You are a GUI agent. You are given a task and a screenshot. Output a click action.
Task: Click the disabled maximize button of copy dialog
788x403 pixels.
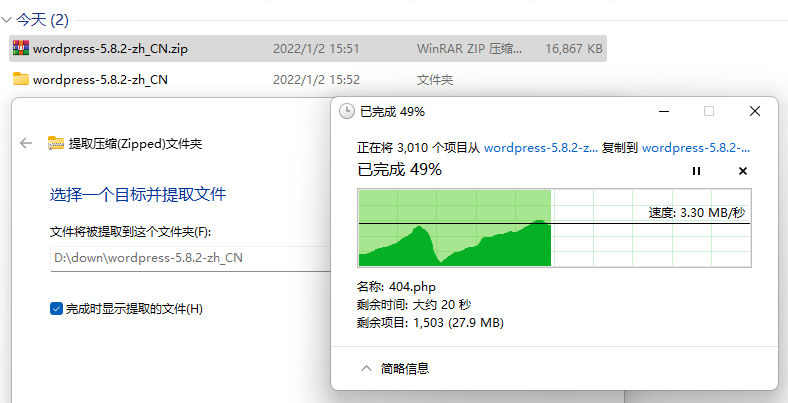point(709,111)
